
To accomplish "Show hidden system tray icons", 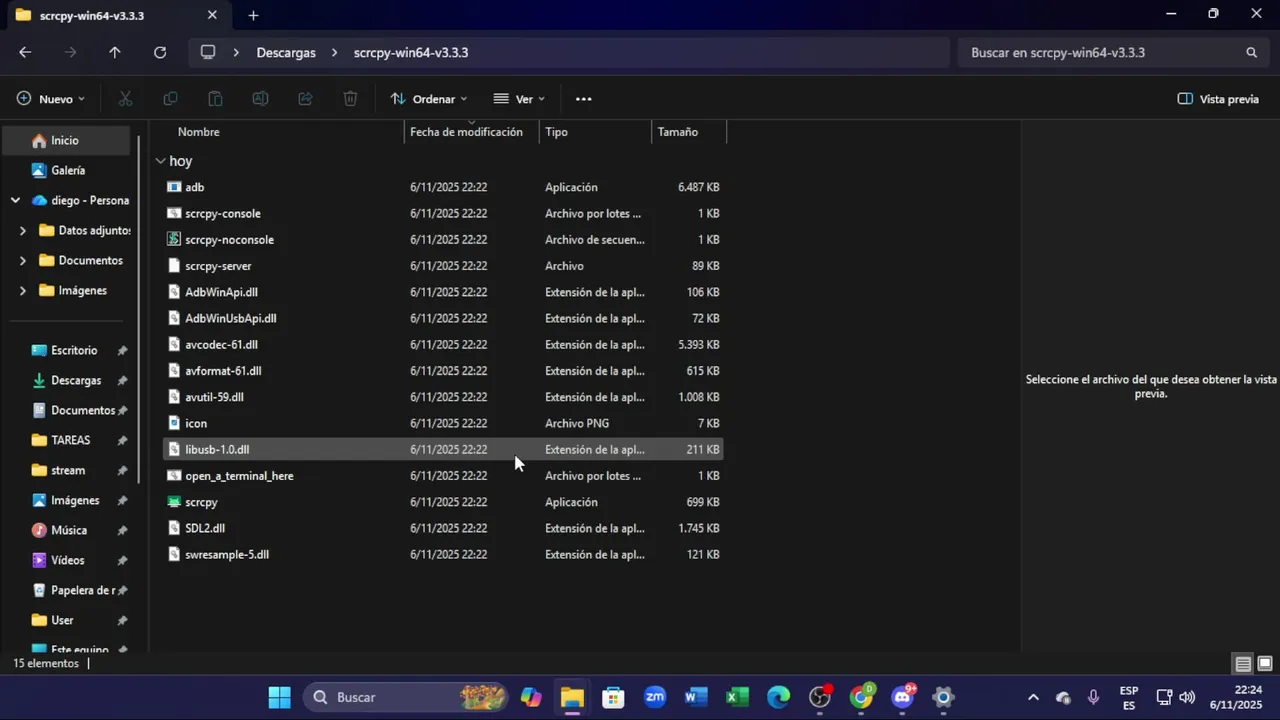I will [1033, 697].
